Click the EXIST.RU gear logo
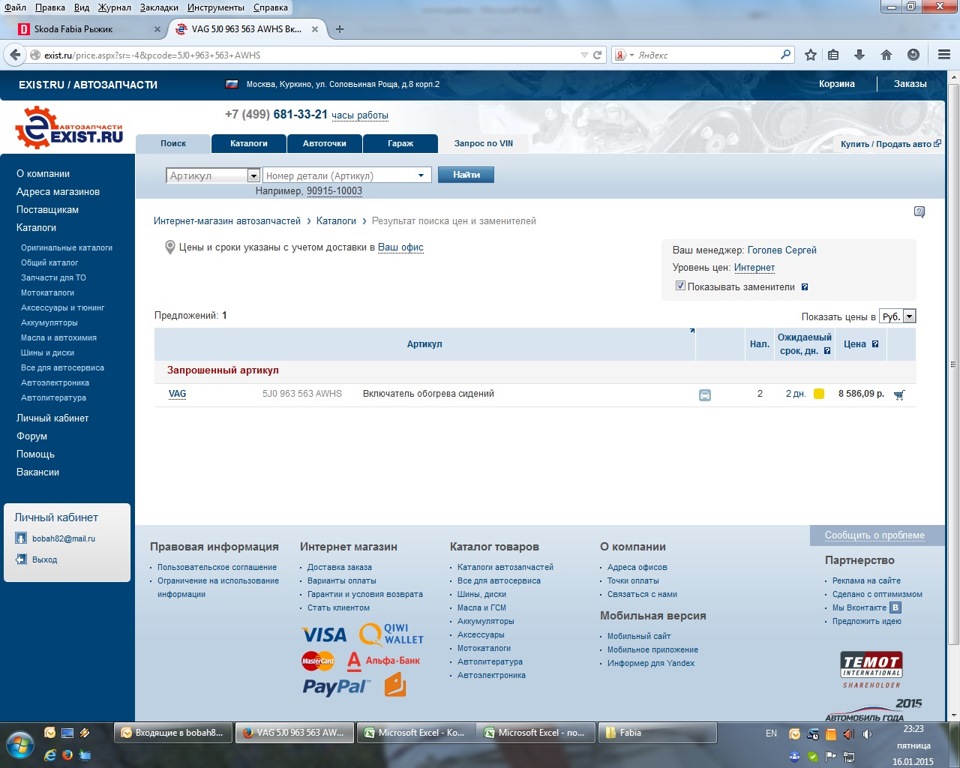 pyautogui.click(x=69, y=128)
